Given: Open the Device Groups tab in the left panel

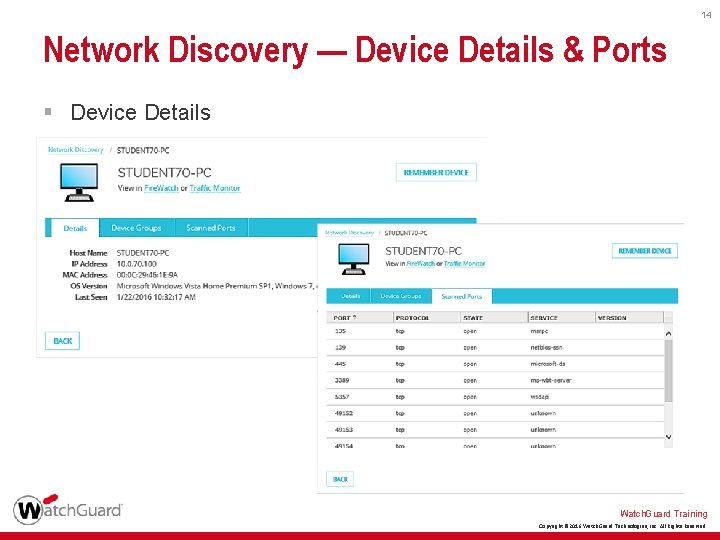Looking at the screenshot, I should coord(136,228).
